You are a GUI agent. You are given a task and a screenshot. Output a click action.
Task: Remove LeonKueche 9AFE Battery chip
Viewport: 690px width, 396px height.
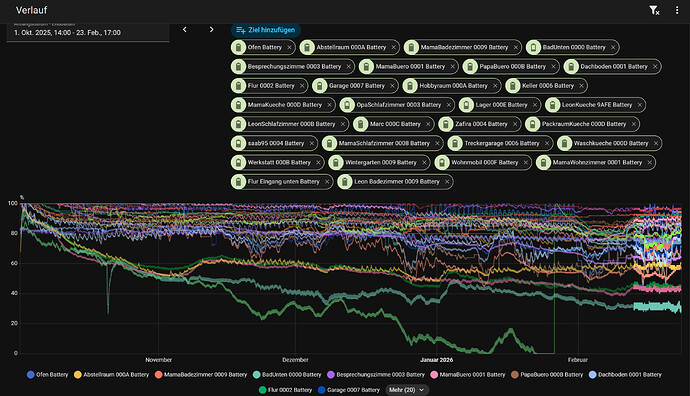pos(639,105)
